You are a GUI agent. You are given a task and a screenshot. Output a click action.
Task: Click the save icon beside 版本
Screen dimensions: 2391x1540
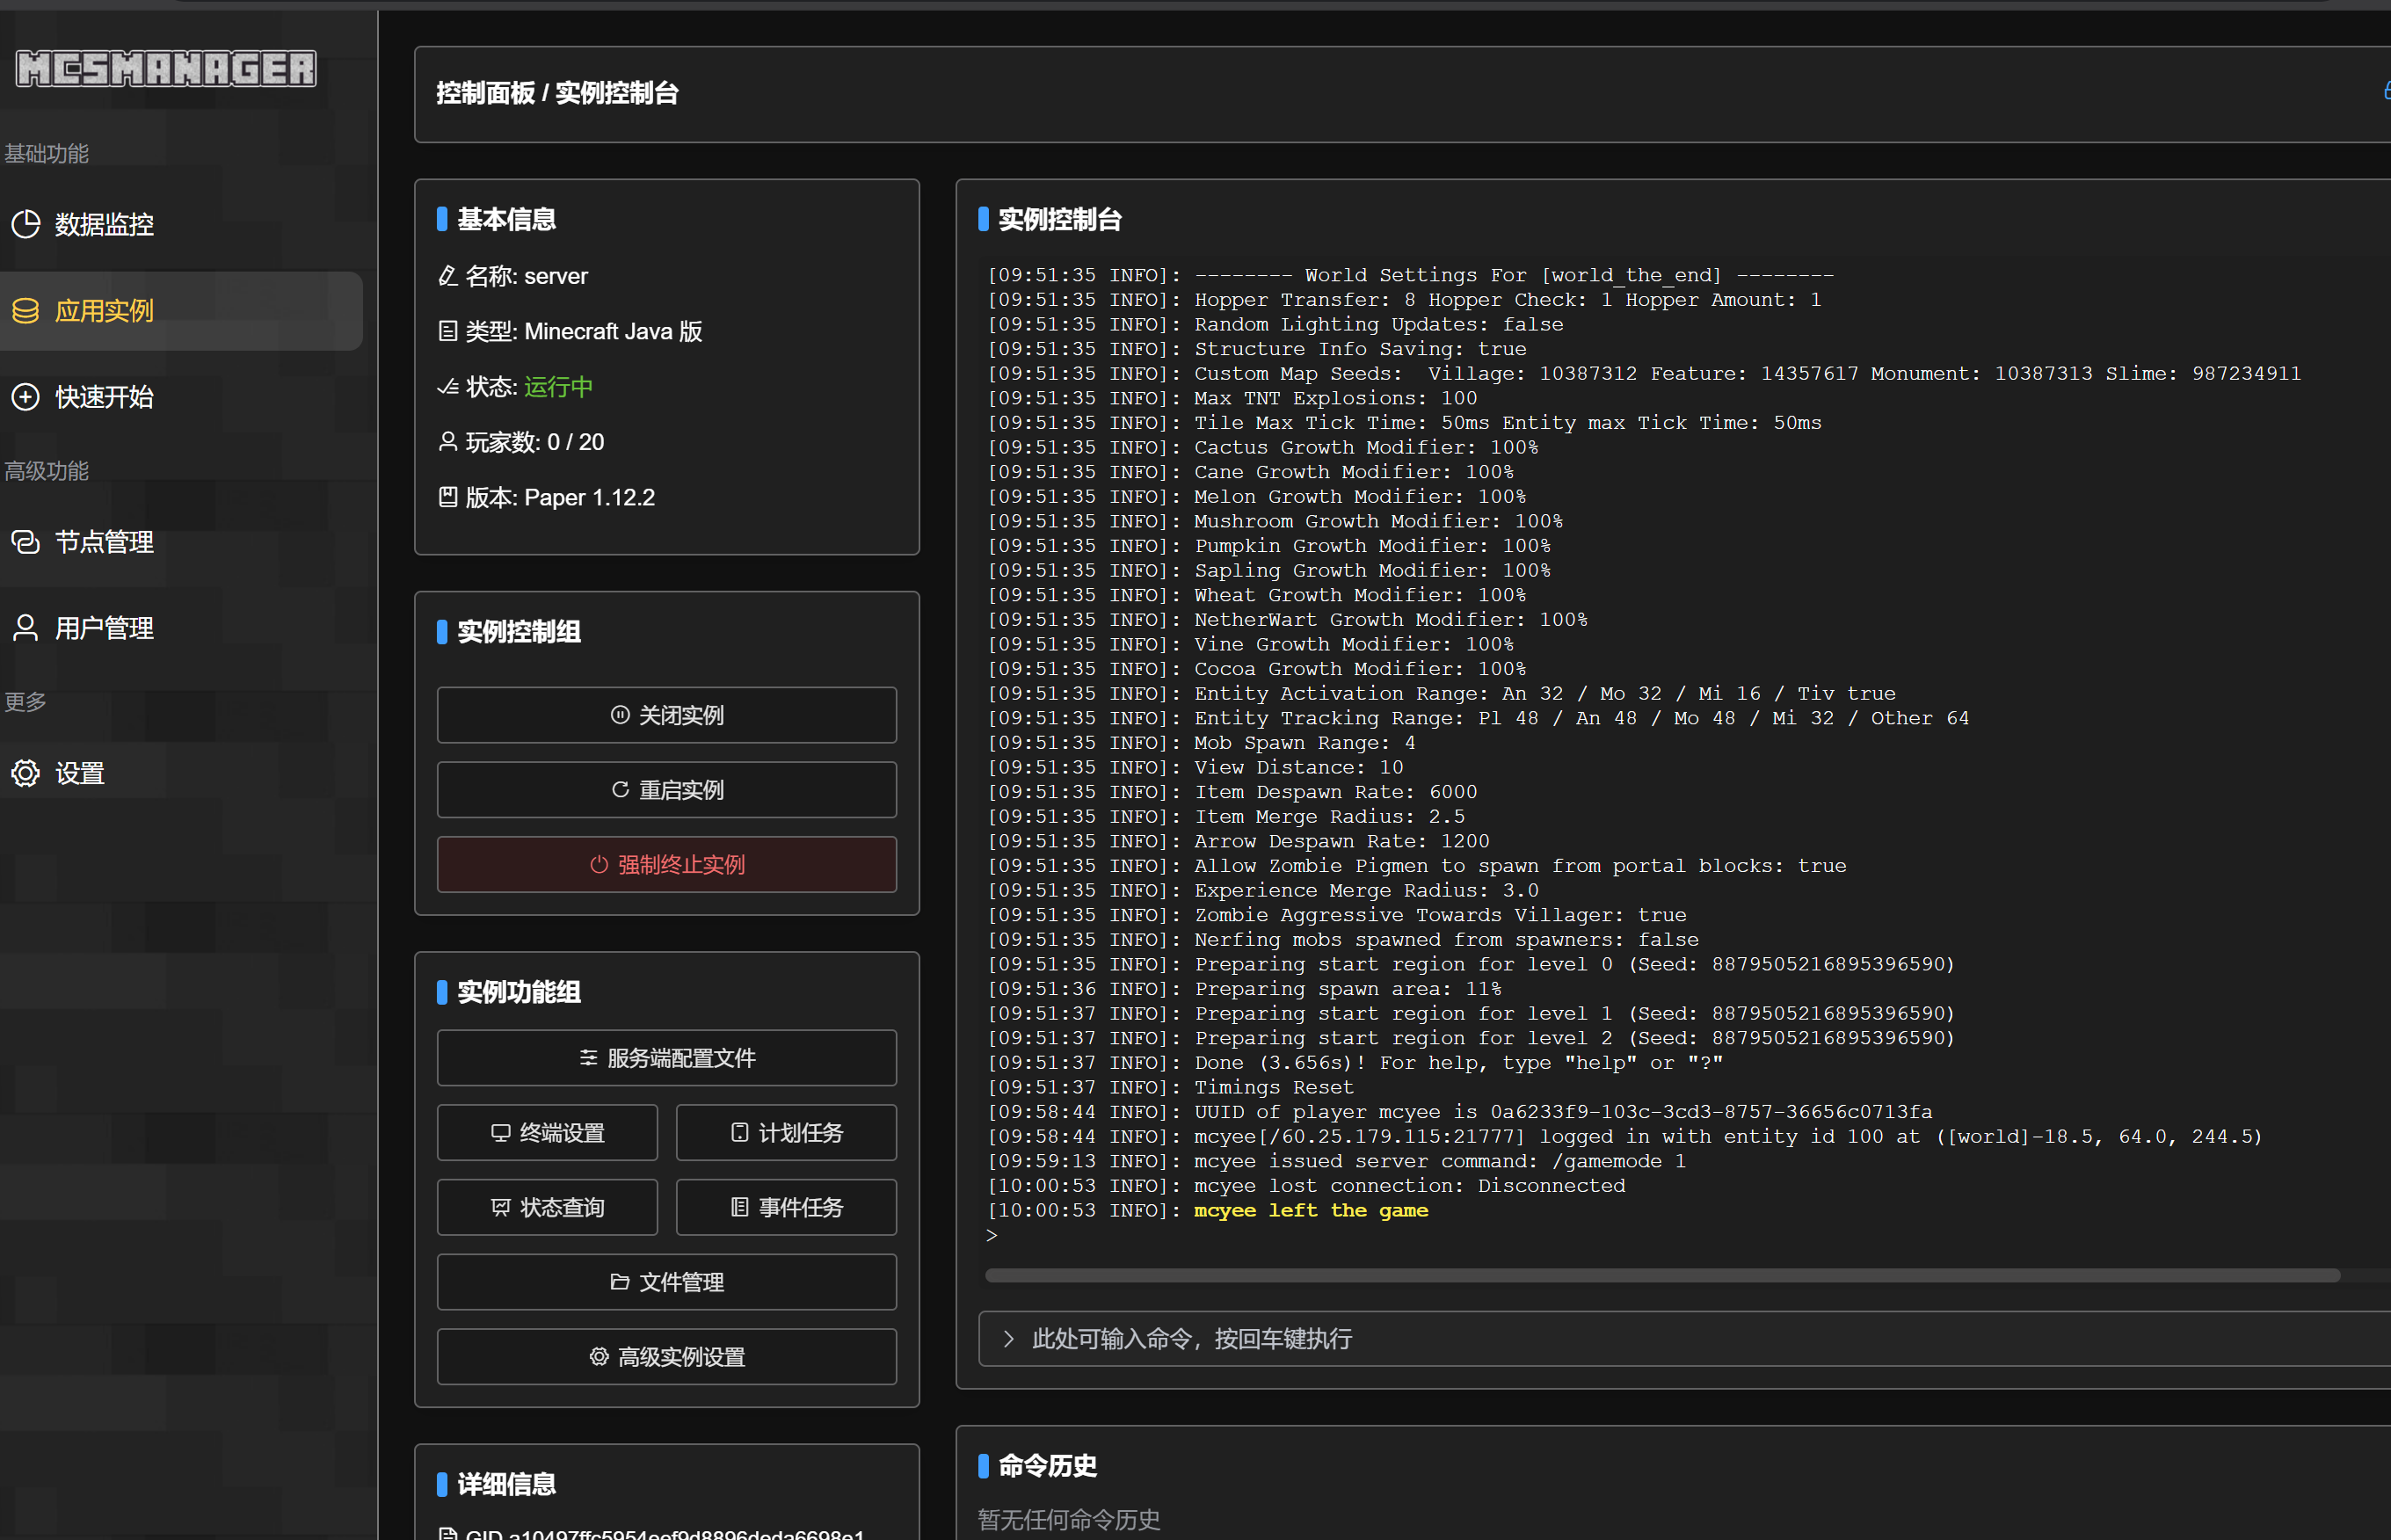pos(448,497)
